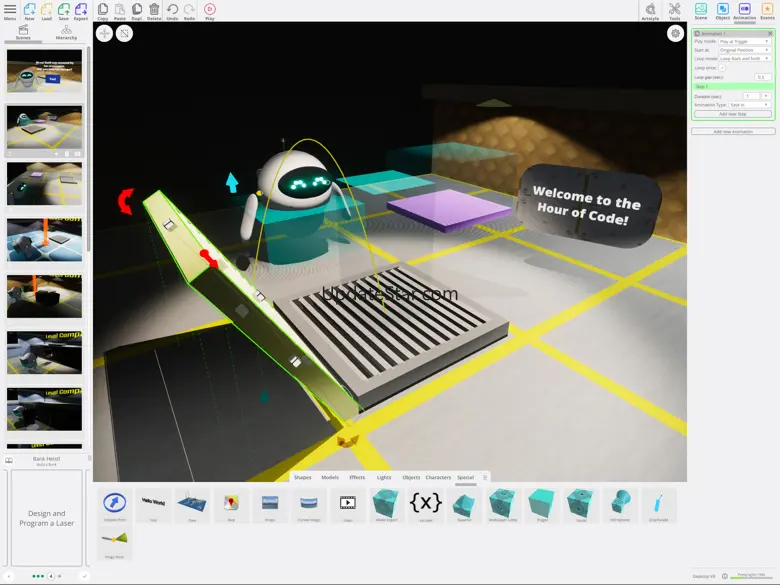Add a Map object
This screenshot has width=780, height=585.
(231, 505)
